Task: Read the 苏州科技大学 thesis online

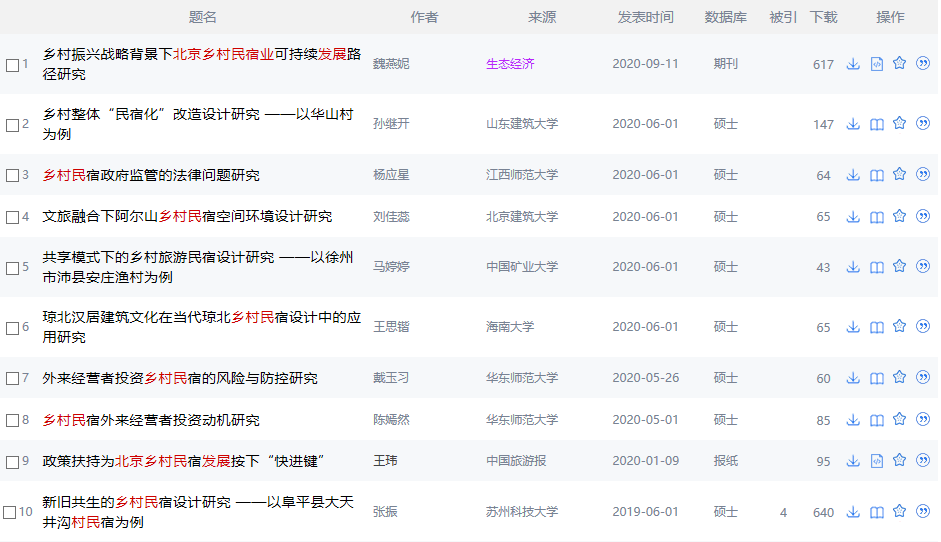Action: click(877, 512)
